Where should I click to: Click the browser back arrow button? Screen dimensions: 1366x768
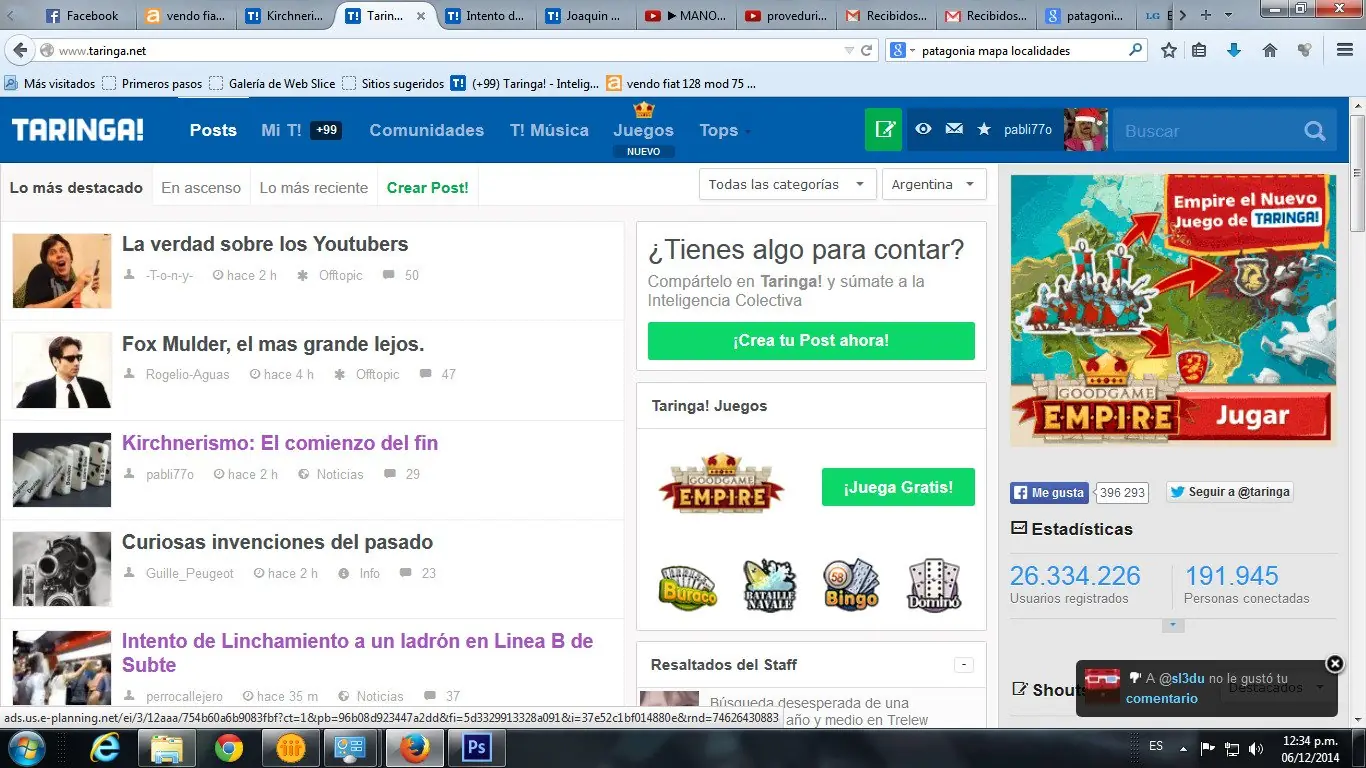(19, 50)
